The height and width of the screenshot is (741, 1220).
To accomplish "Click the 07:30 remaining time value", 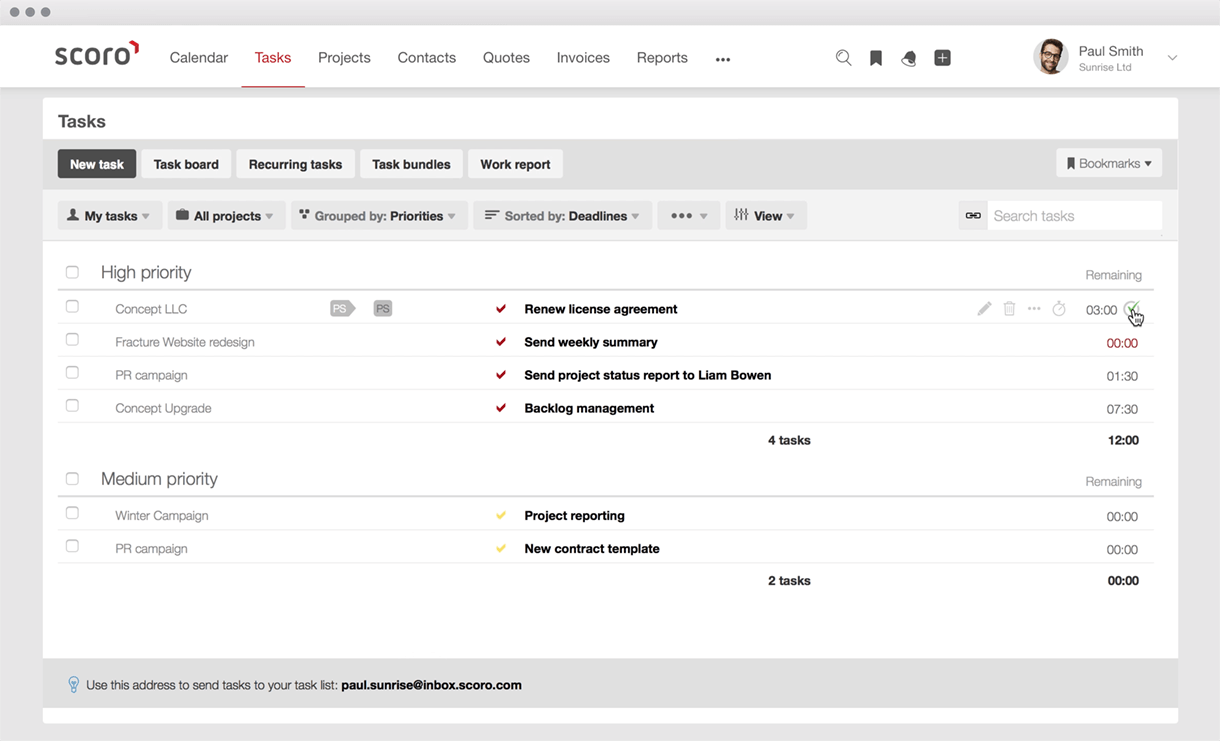I will pyautogui.click(x=1122, y=409).
